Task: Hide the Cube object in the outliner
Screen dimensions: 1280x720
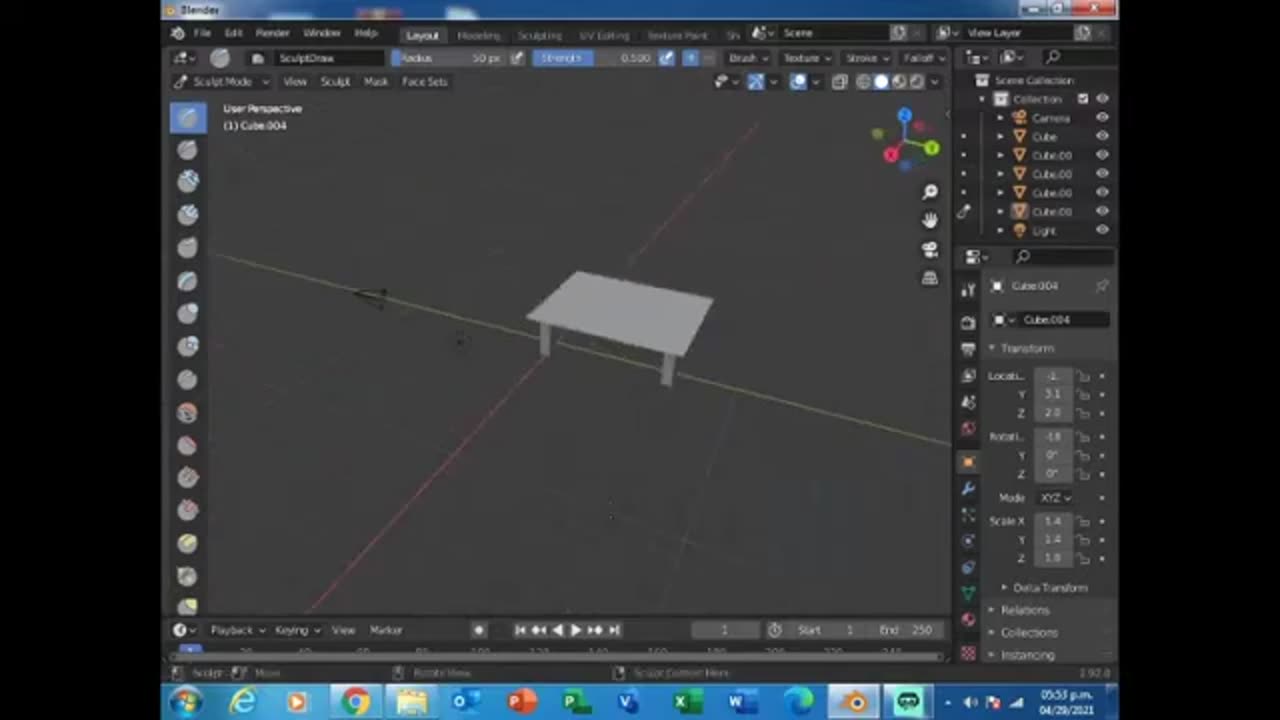Action: tap(1102, 136)
